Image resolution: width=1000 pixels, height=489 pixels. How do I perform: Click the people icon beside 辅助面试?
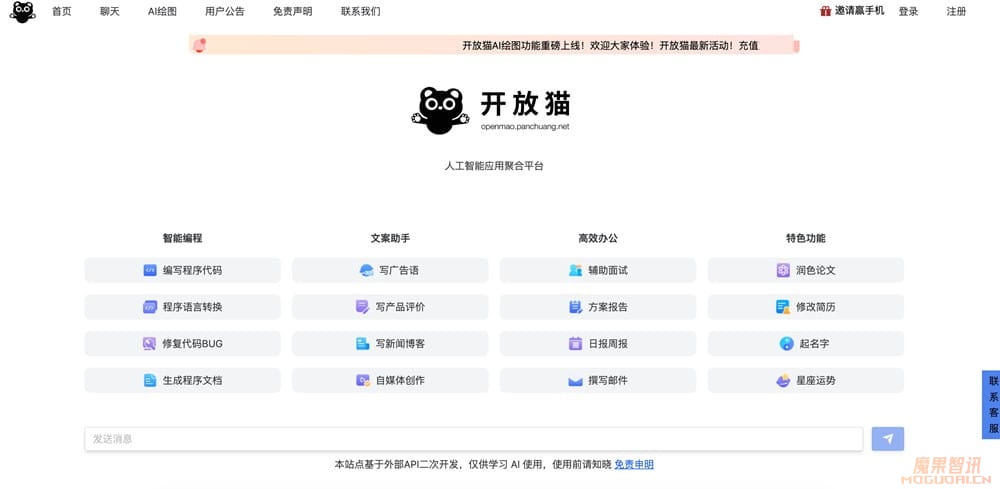pos(575,270)
